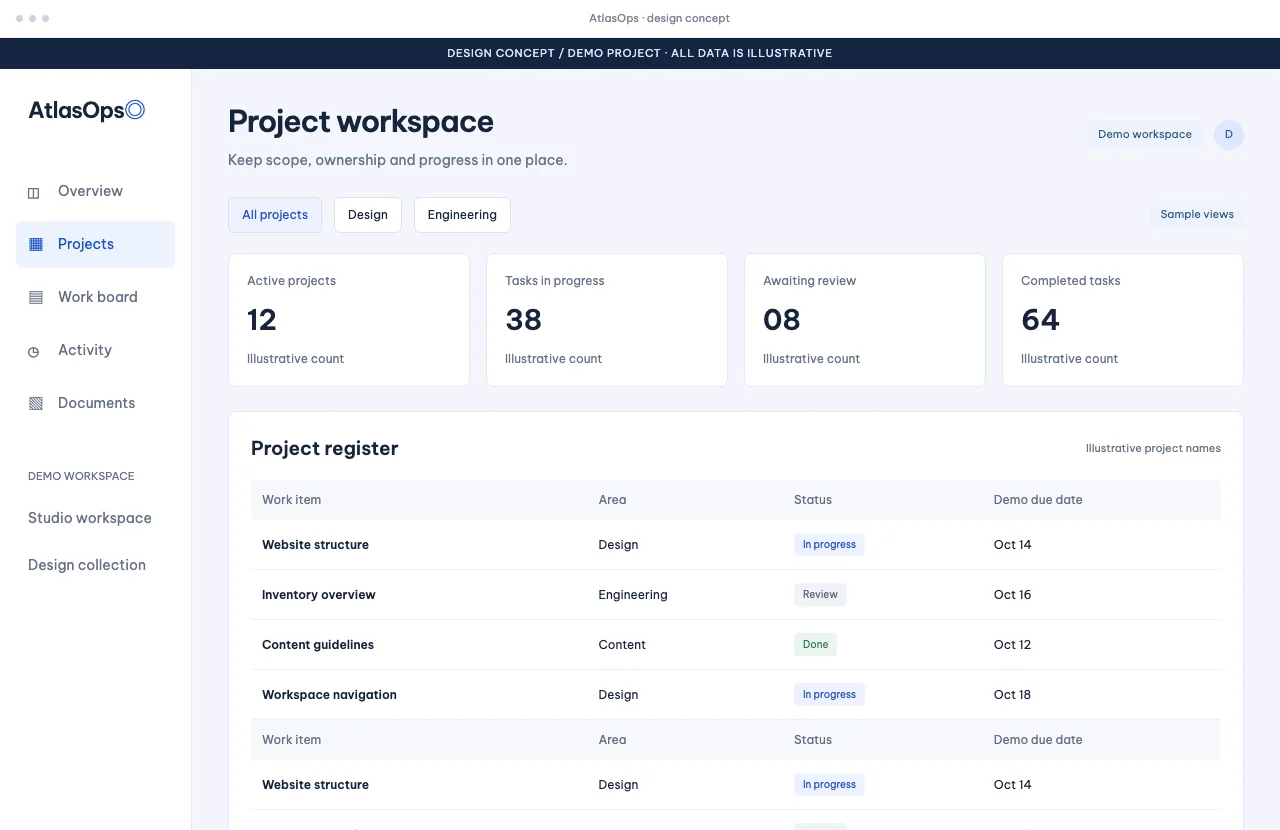Open the D user avatar
Image resolution: width=1280 pixels, height=830 pixels.
click(1229, 135)
